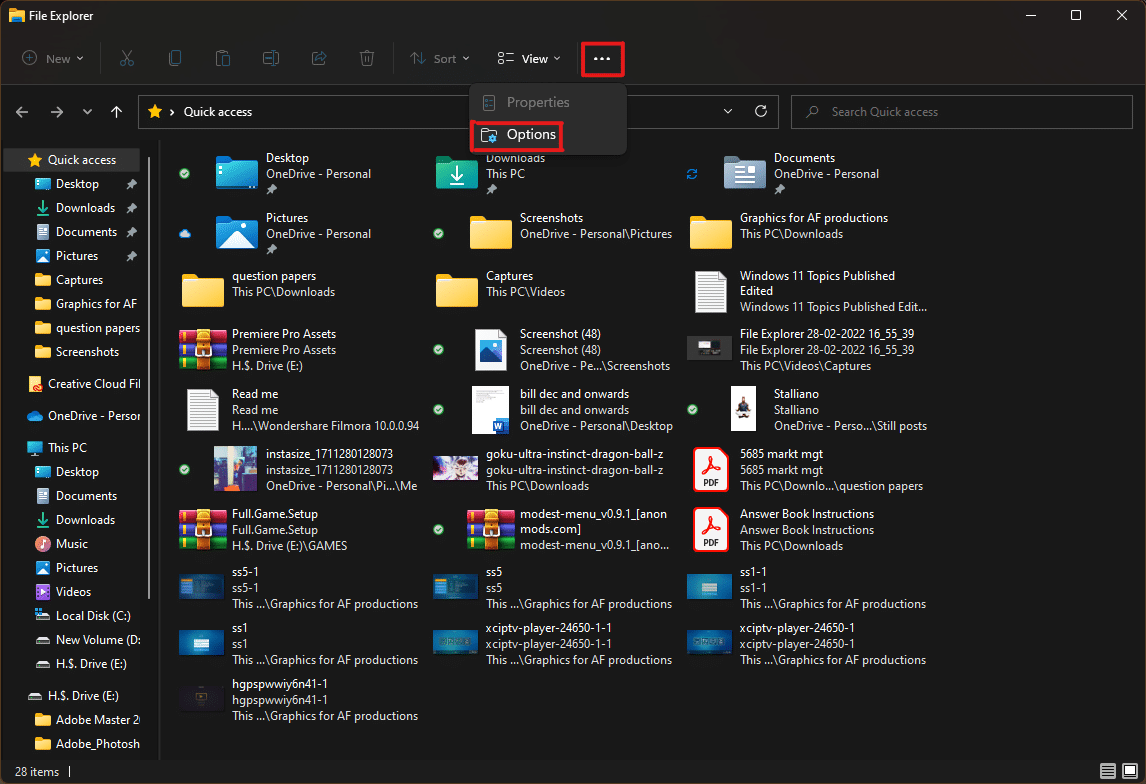Open the New dropdown menu
Image resolution: width=1146 pixels, height=784 pixels.
pyautogui.click(x=53, y=58)
